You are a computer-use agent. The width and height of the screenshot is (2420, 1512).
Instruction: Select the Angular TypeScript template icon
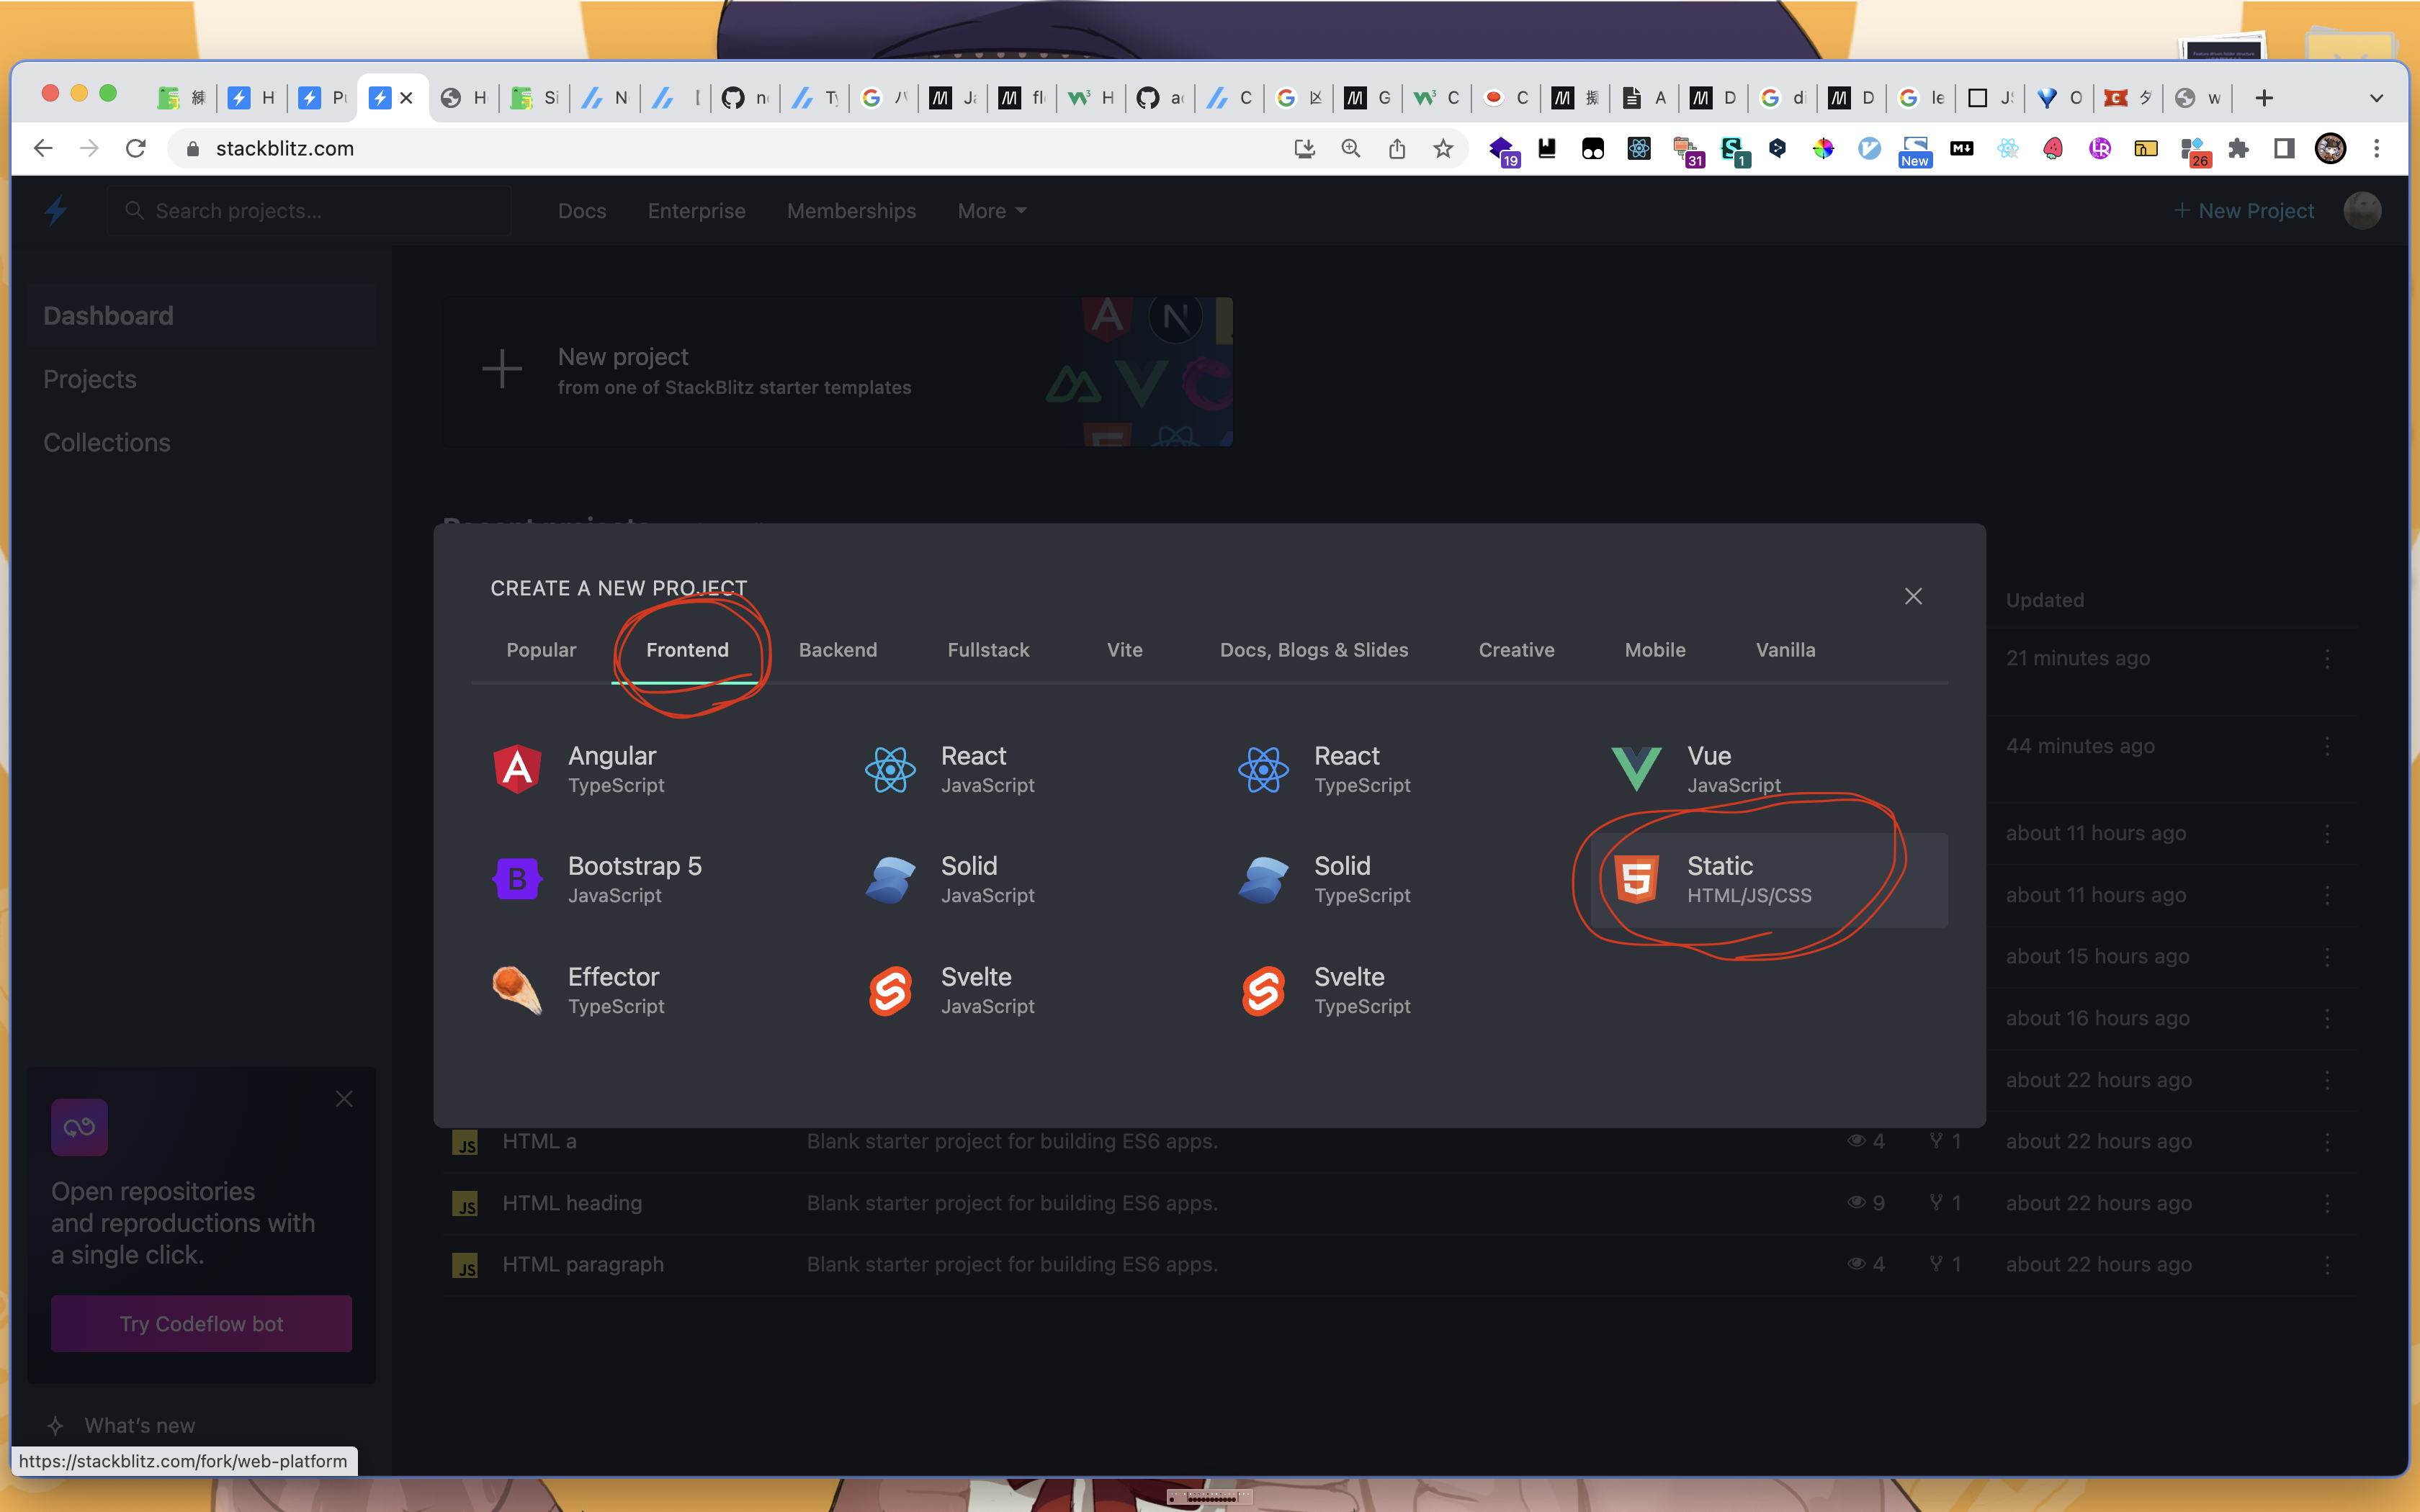517,769
